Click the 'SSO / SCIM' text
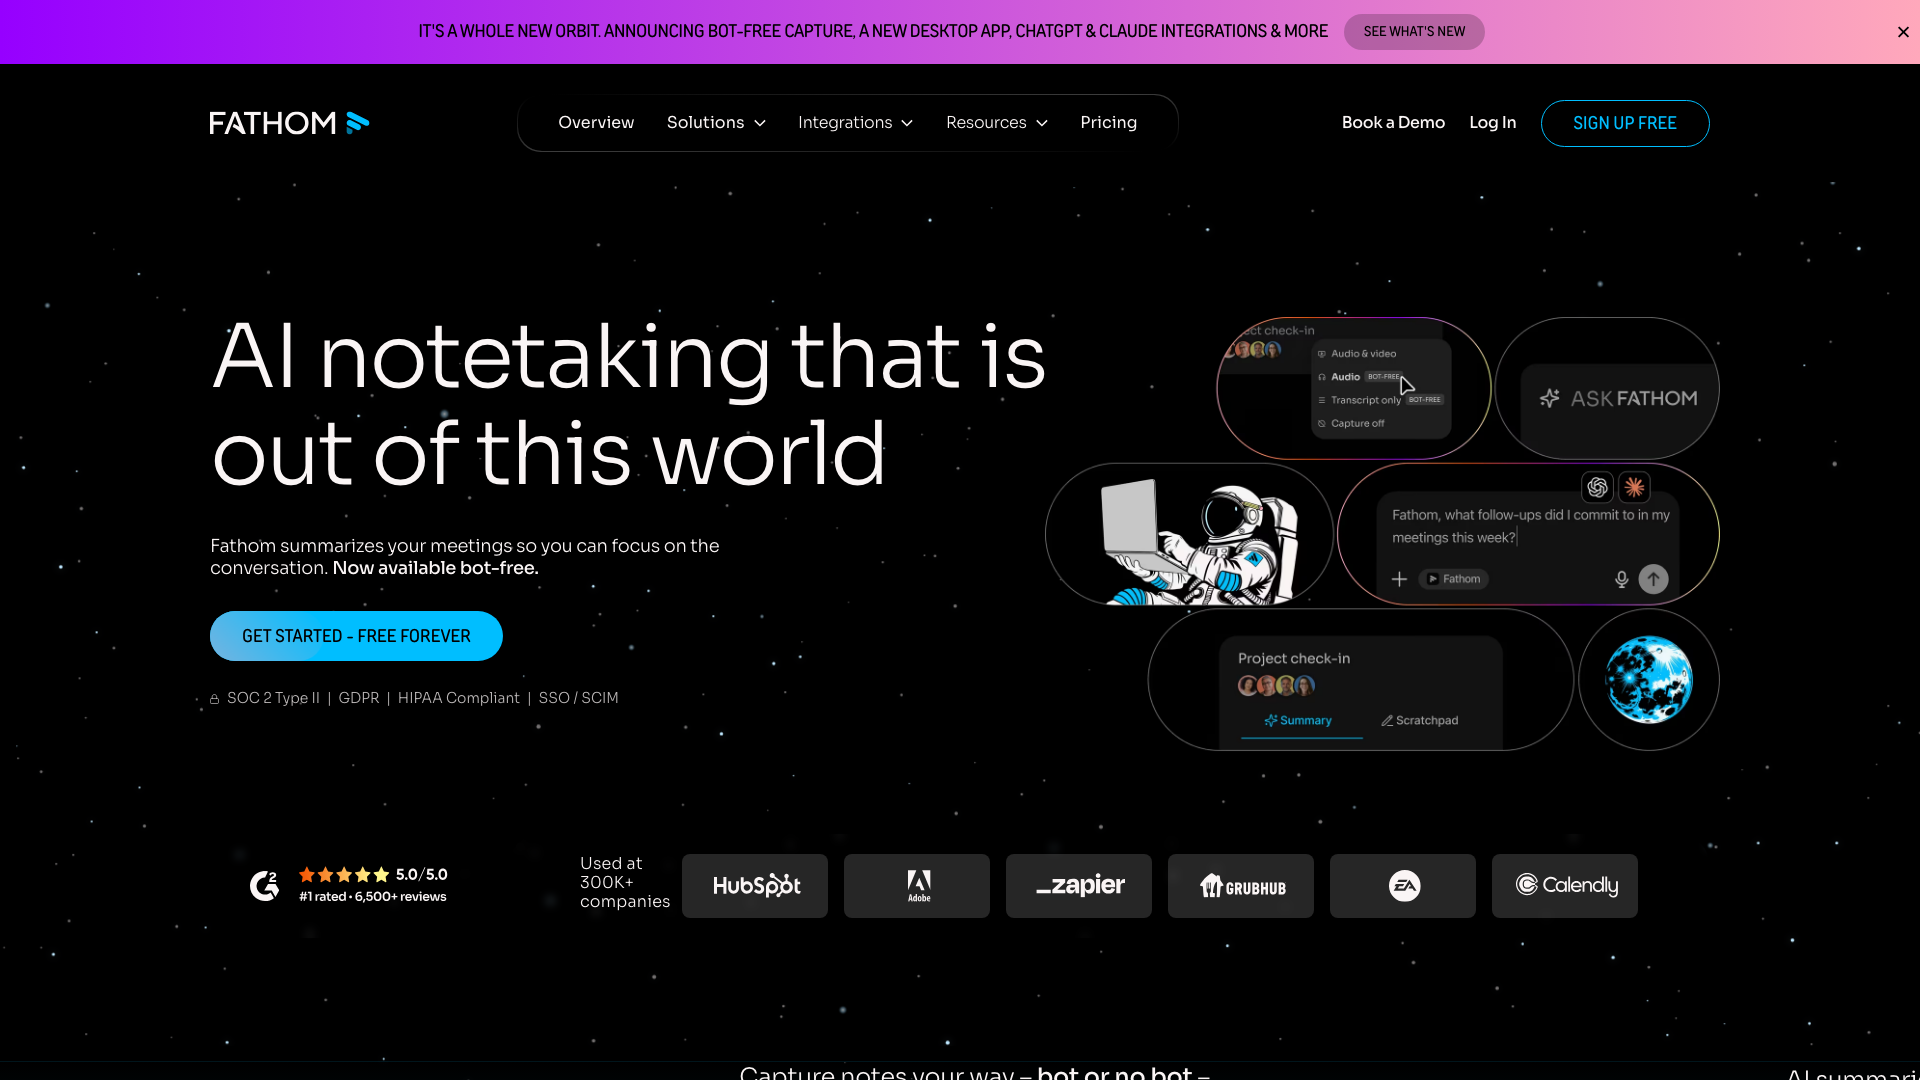The image size is (1920, 1080). [x=579, y=698]
